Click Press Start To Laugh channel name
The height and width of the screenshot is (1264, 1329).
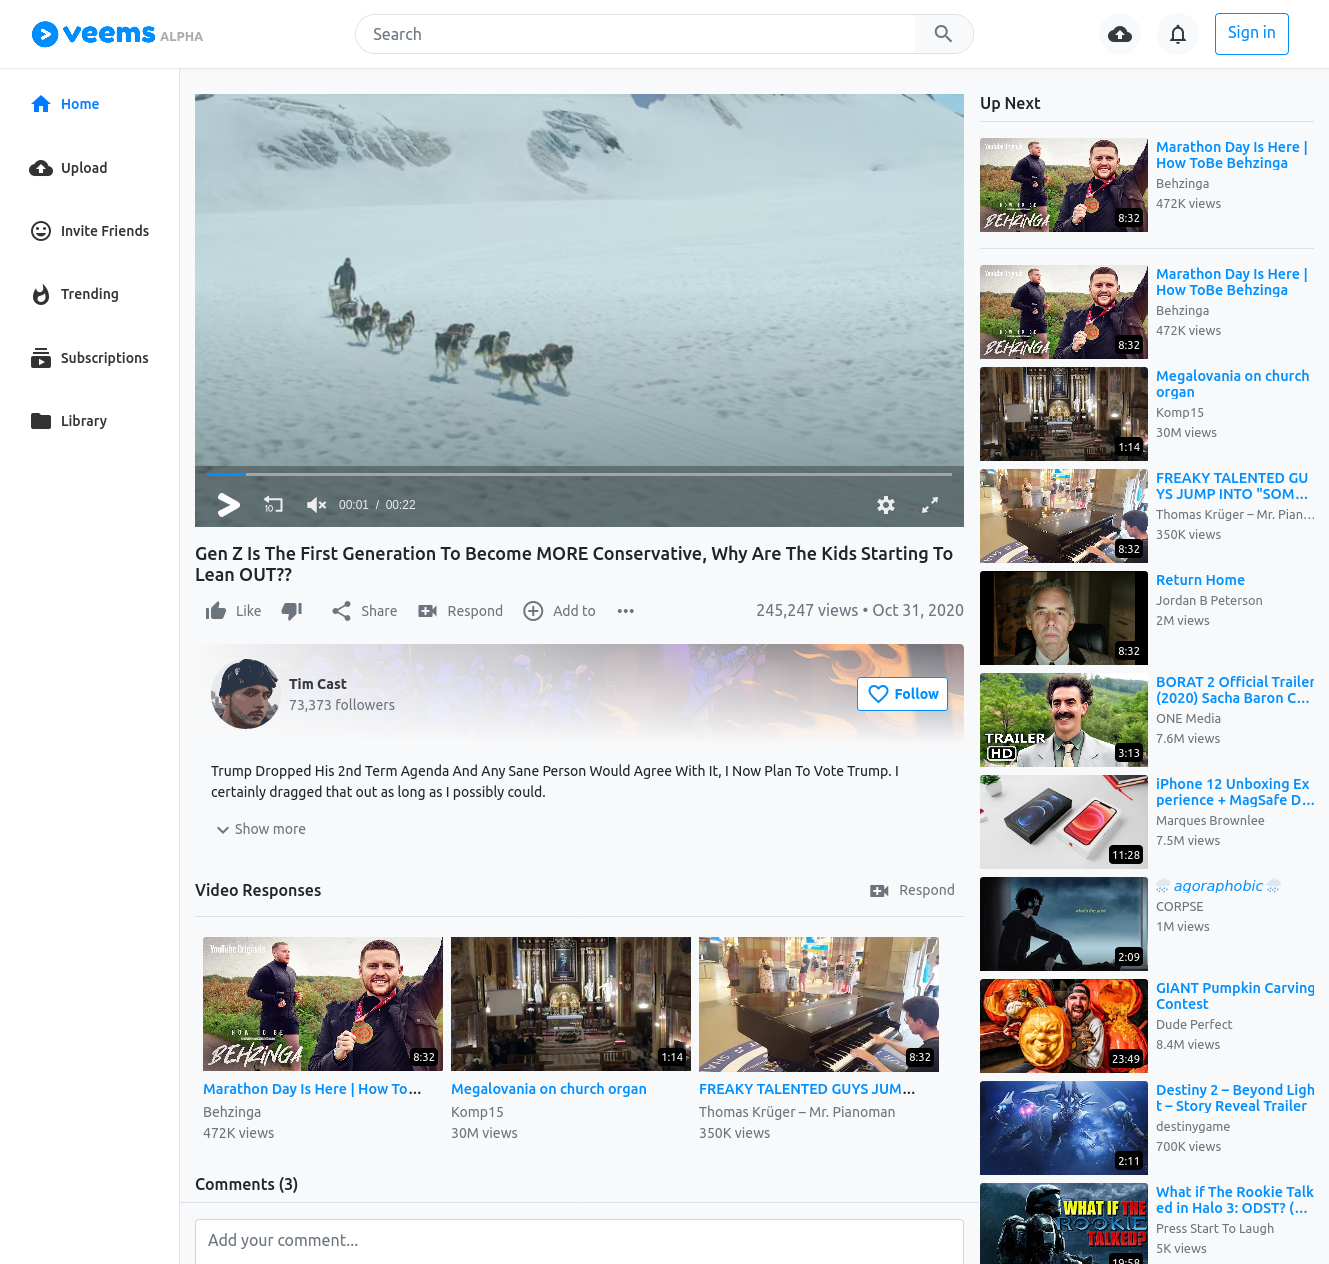point(1215,1229)
